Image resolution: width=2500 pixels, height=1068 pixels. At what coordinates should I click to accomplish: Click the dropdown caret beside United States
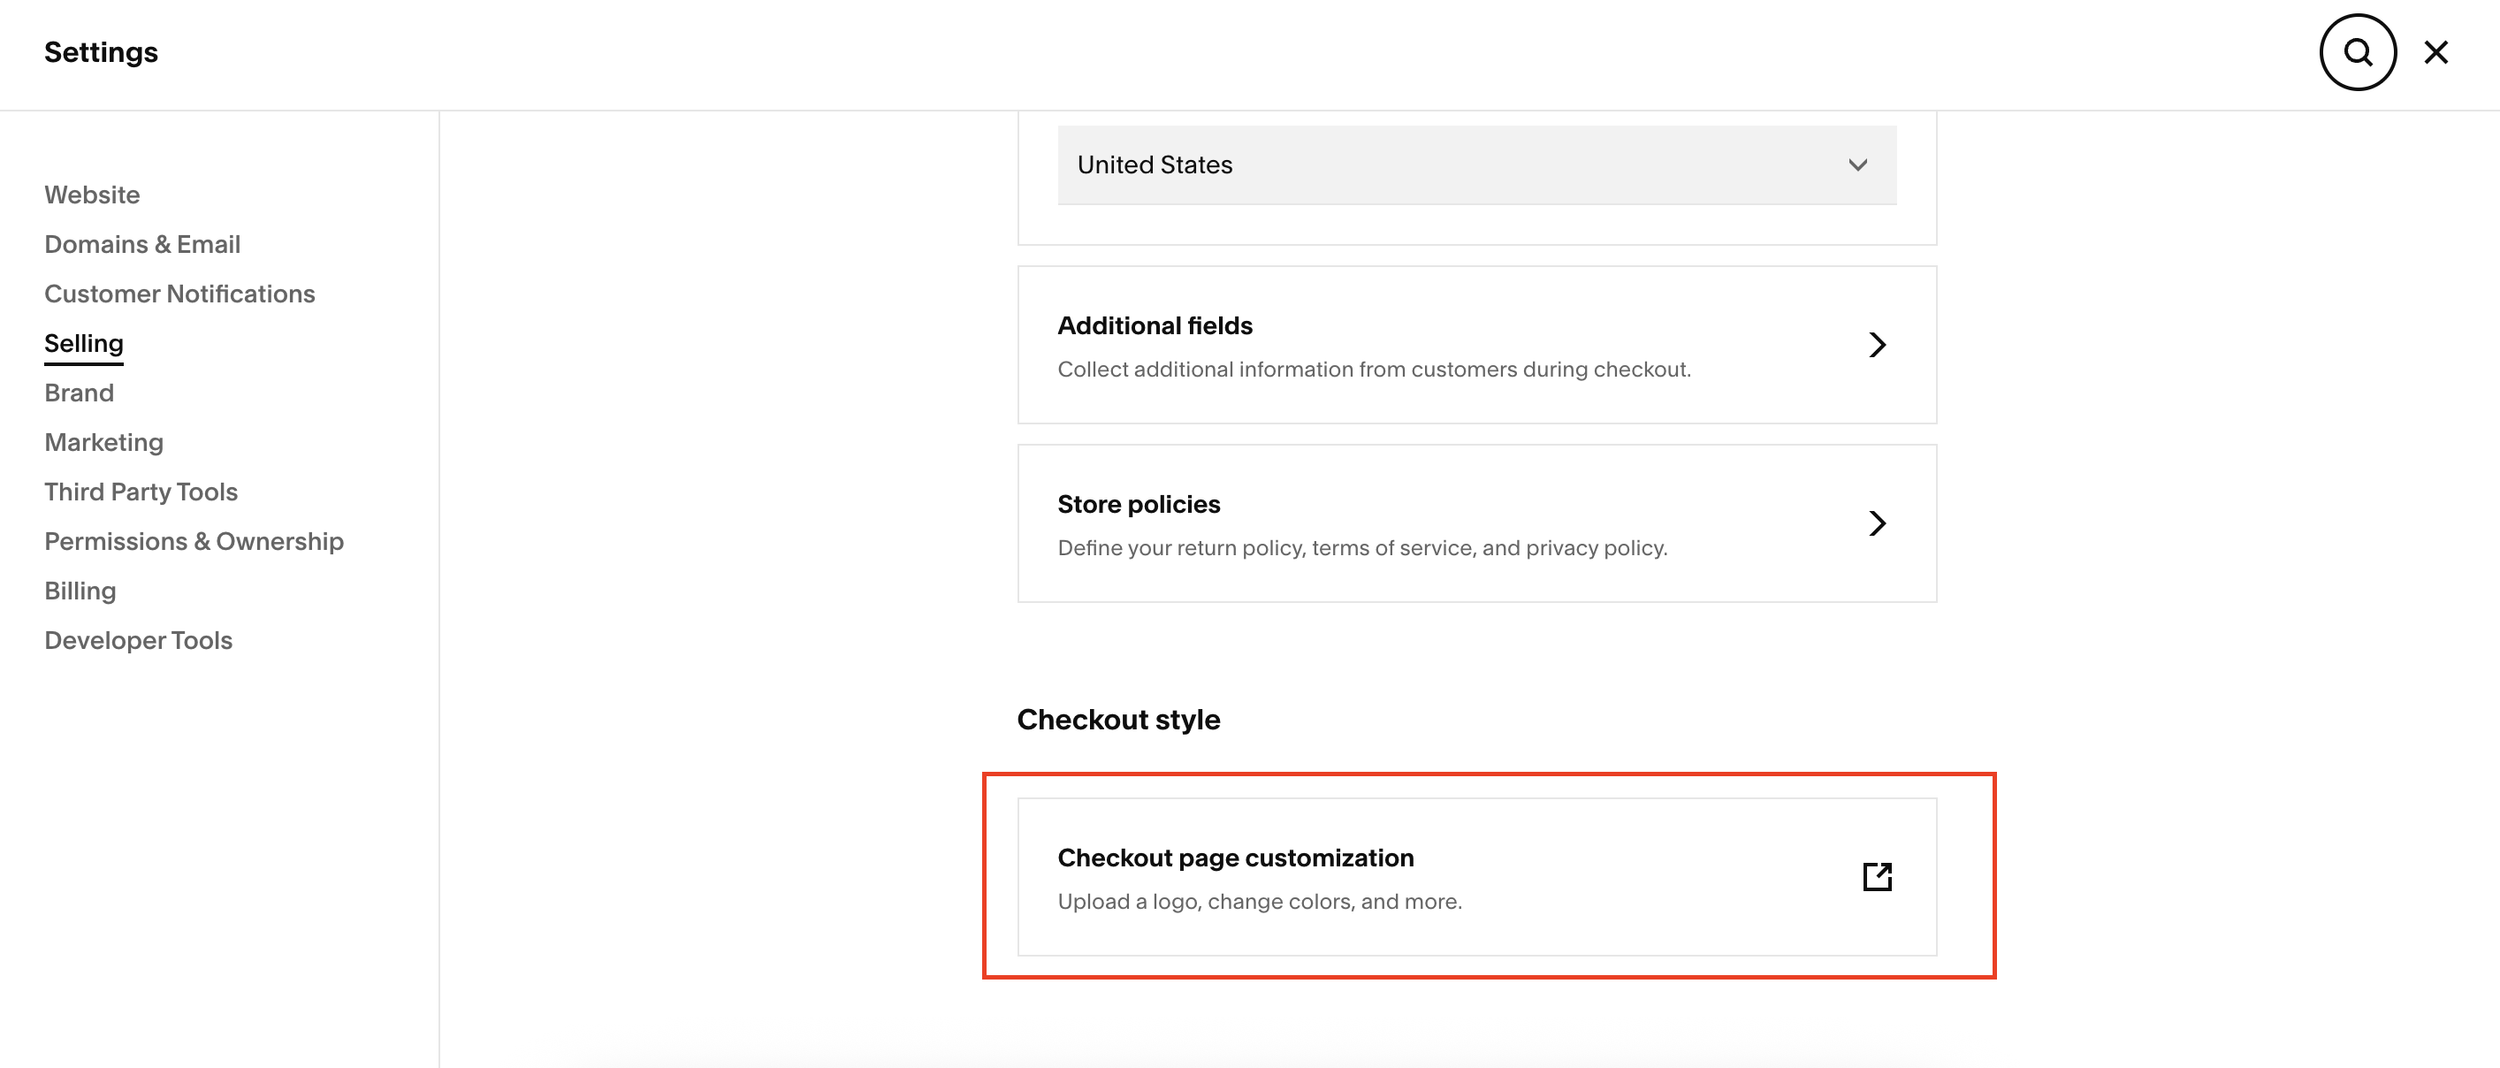[1857, 165]
